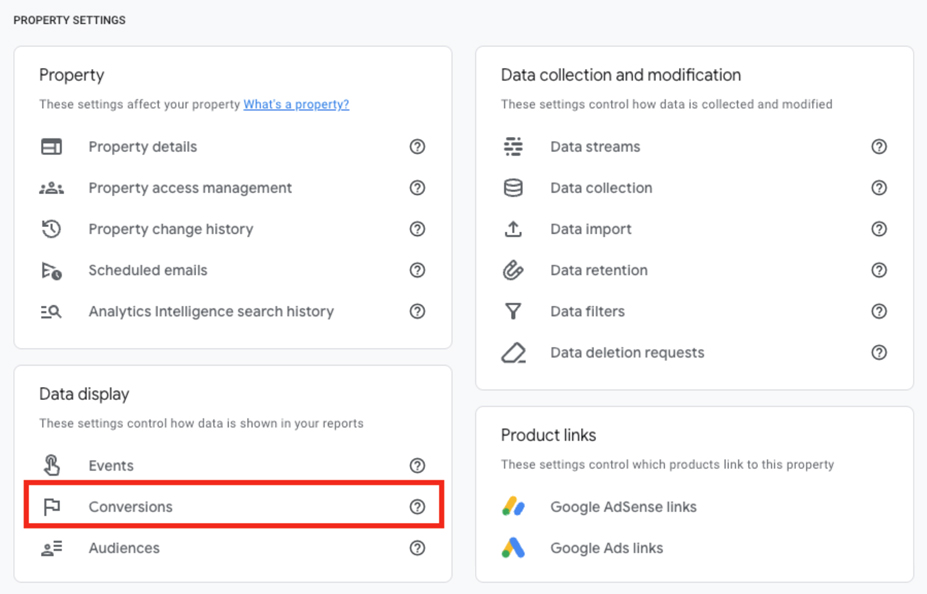This screenshot has width=927, height=594.
Task: Select Conversions under Data display
Action: [131, 507]
